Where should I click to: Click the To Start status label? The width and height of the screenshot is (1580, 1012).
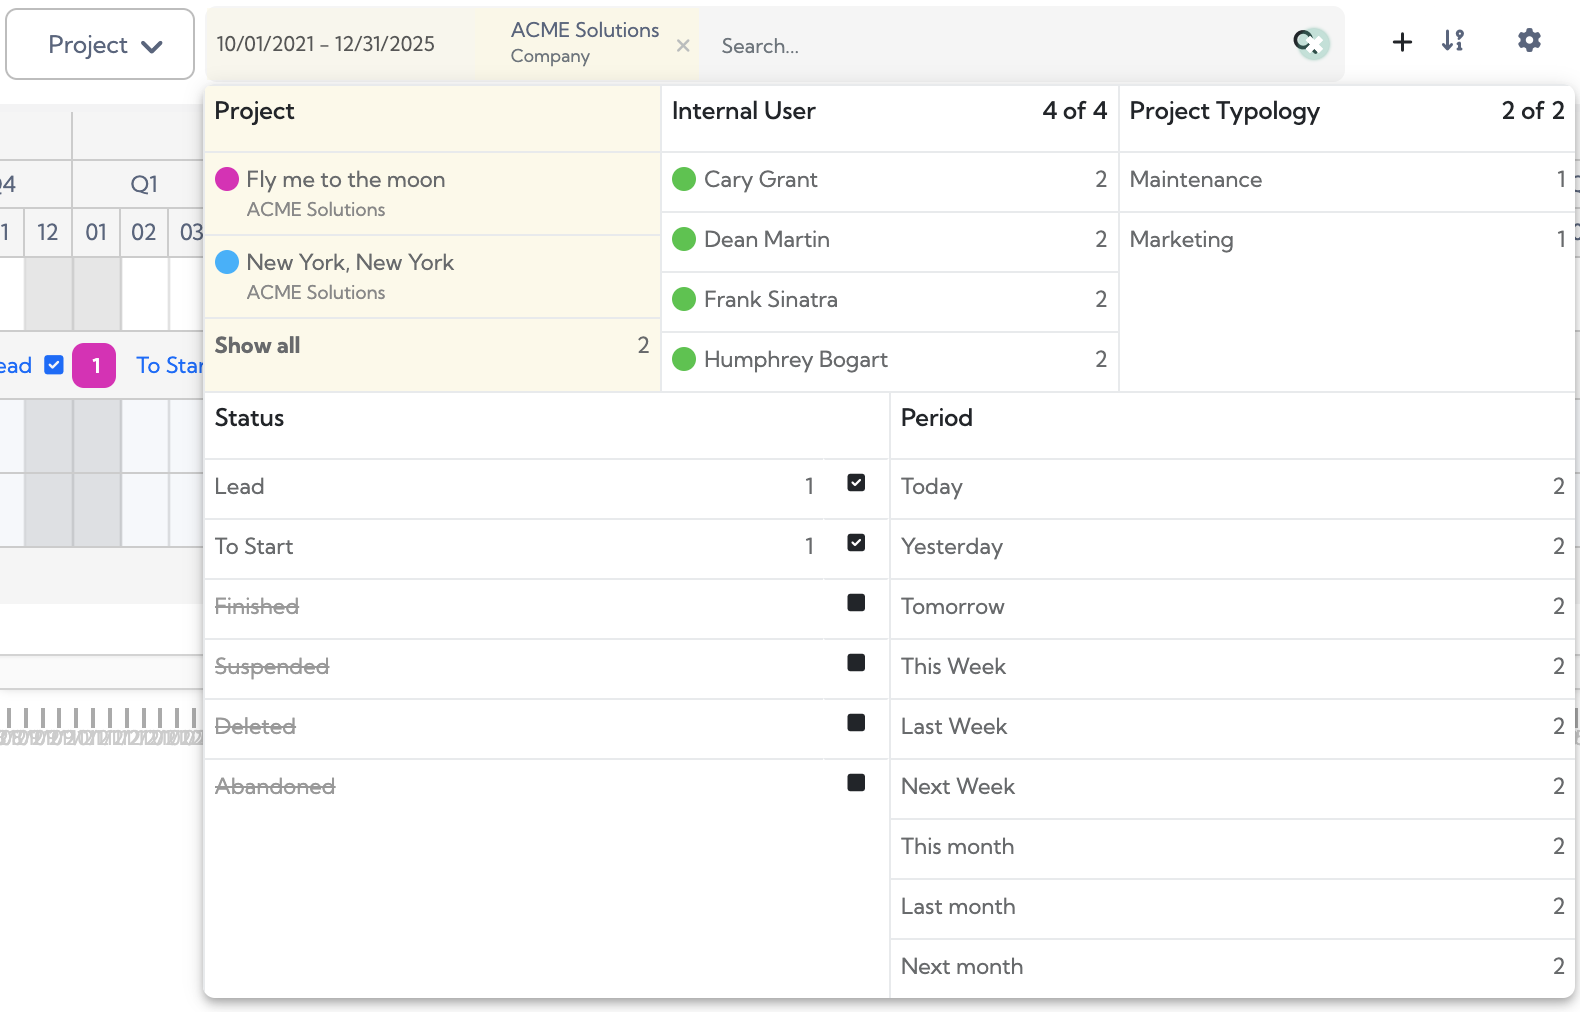(254, 547)
